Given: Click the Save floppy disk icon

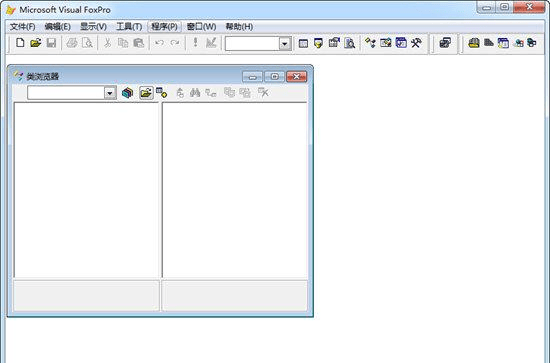Looking at the screenshot, I should (x=51, y=43).
